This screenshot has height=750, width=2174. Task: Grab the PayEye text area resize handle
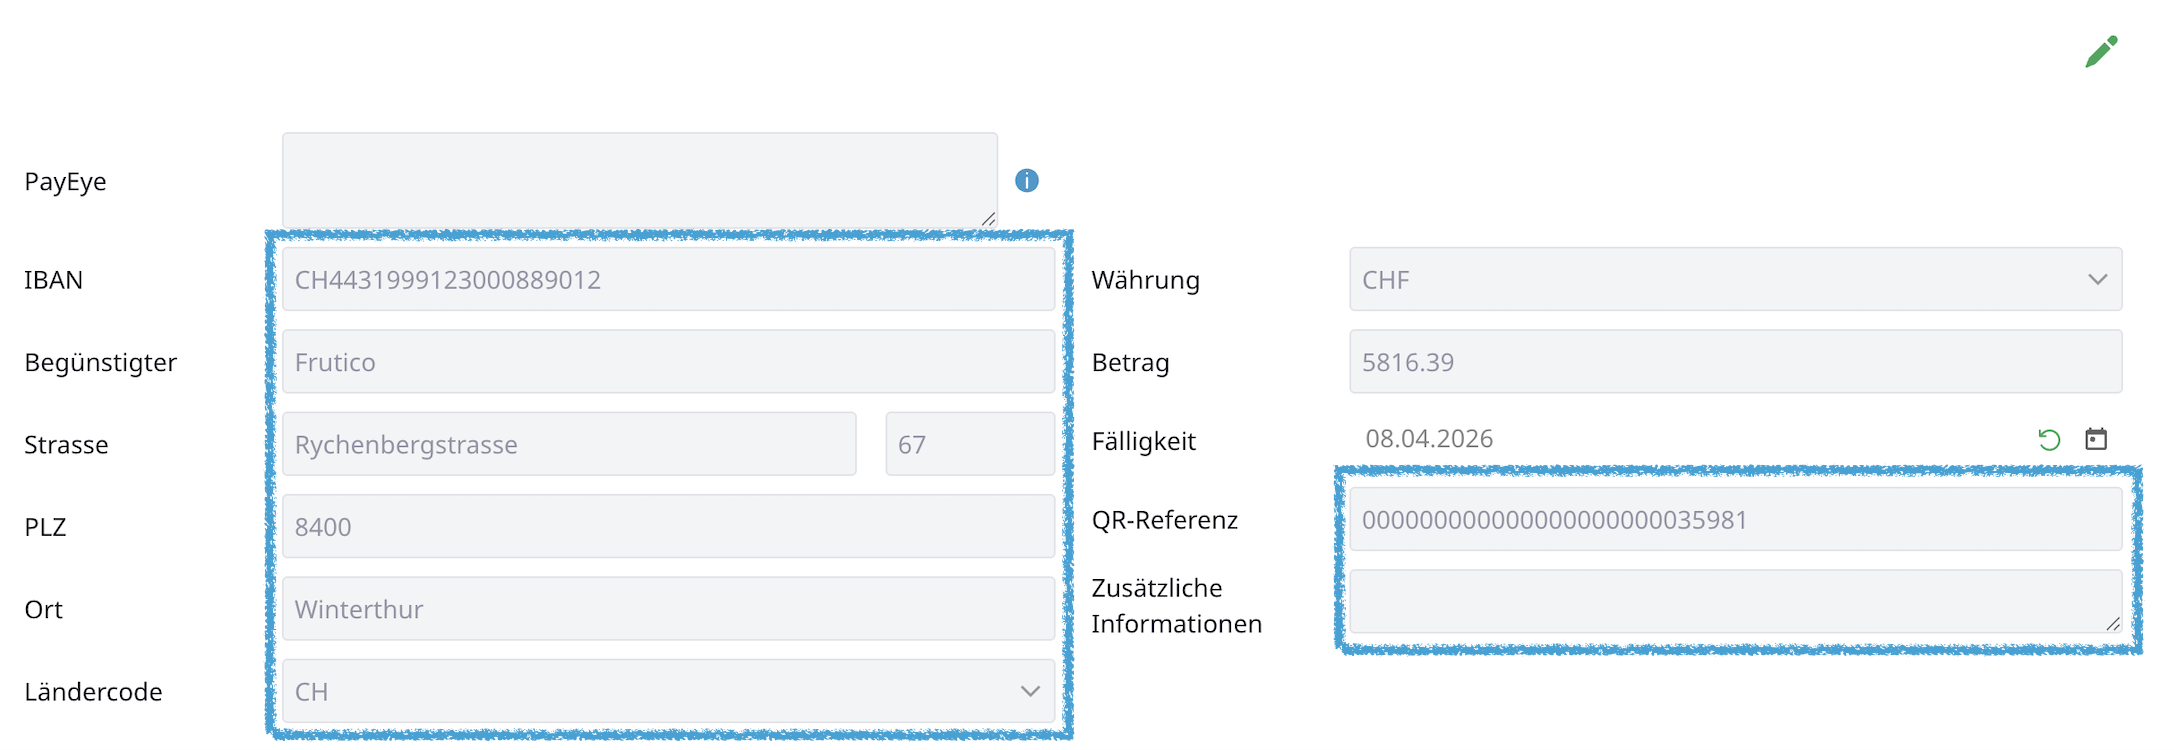tap(988, 219)
